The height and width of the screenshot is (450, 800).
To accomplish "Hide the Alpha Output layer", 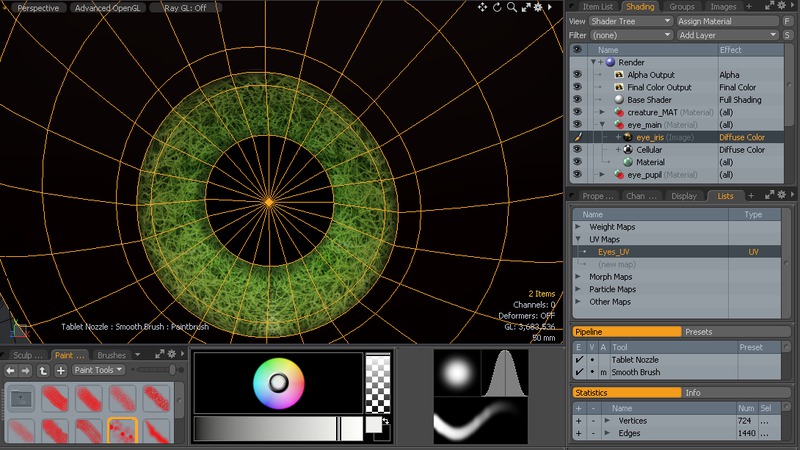I will (x=577, y=75).
